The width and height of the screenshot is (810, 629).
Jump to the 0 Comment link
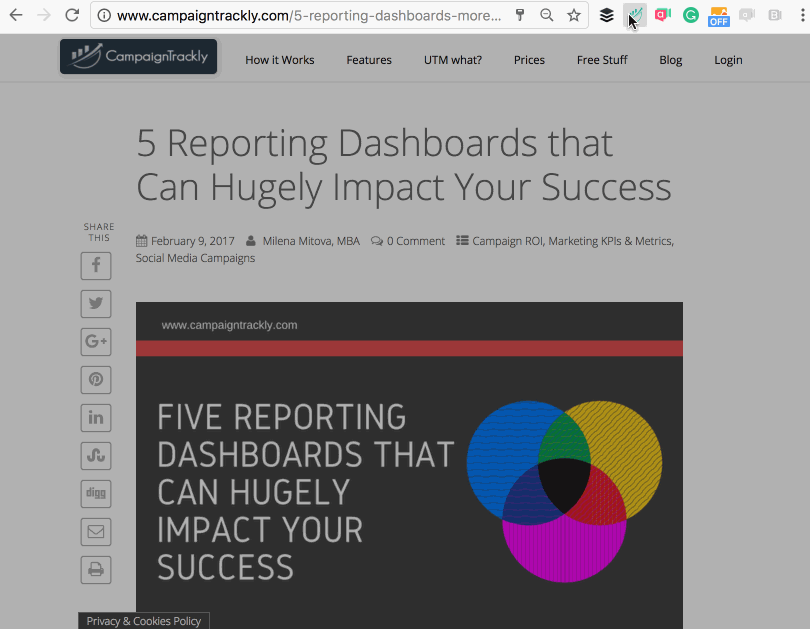(415, 241)
